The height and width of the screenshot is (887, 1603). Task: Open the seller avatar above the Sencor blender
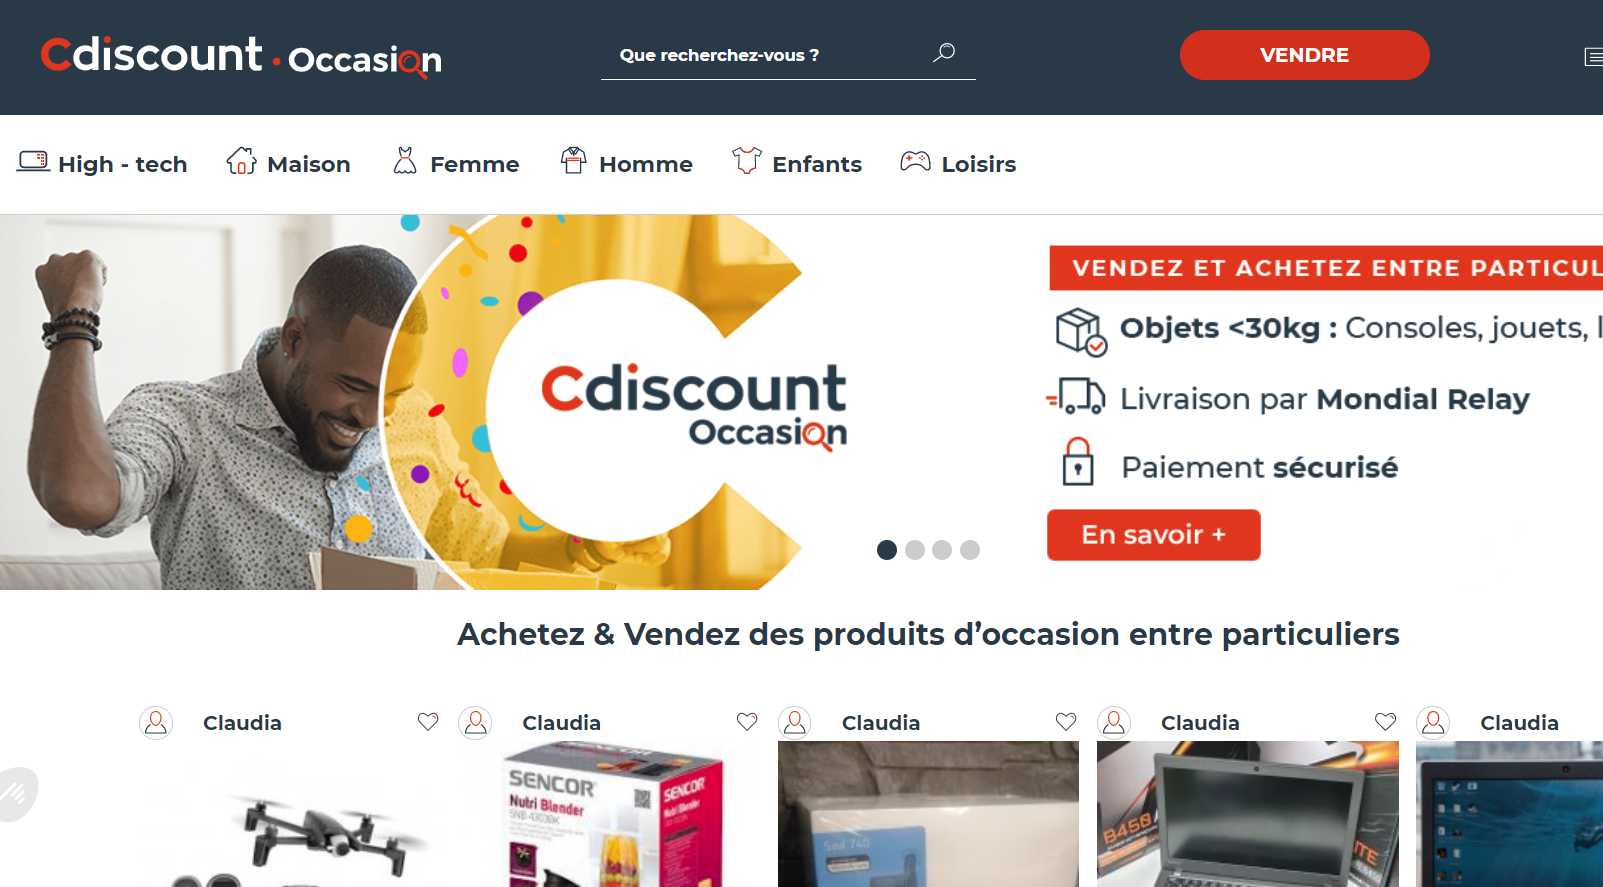click(x=475, y=723)
